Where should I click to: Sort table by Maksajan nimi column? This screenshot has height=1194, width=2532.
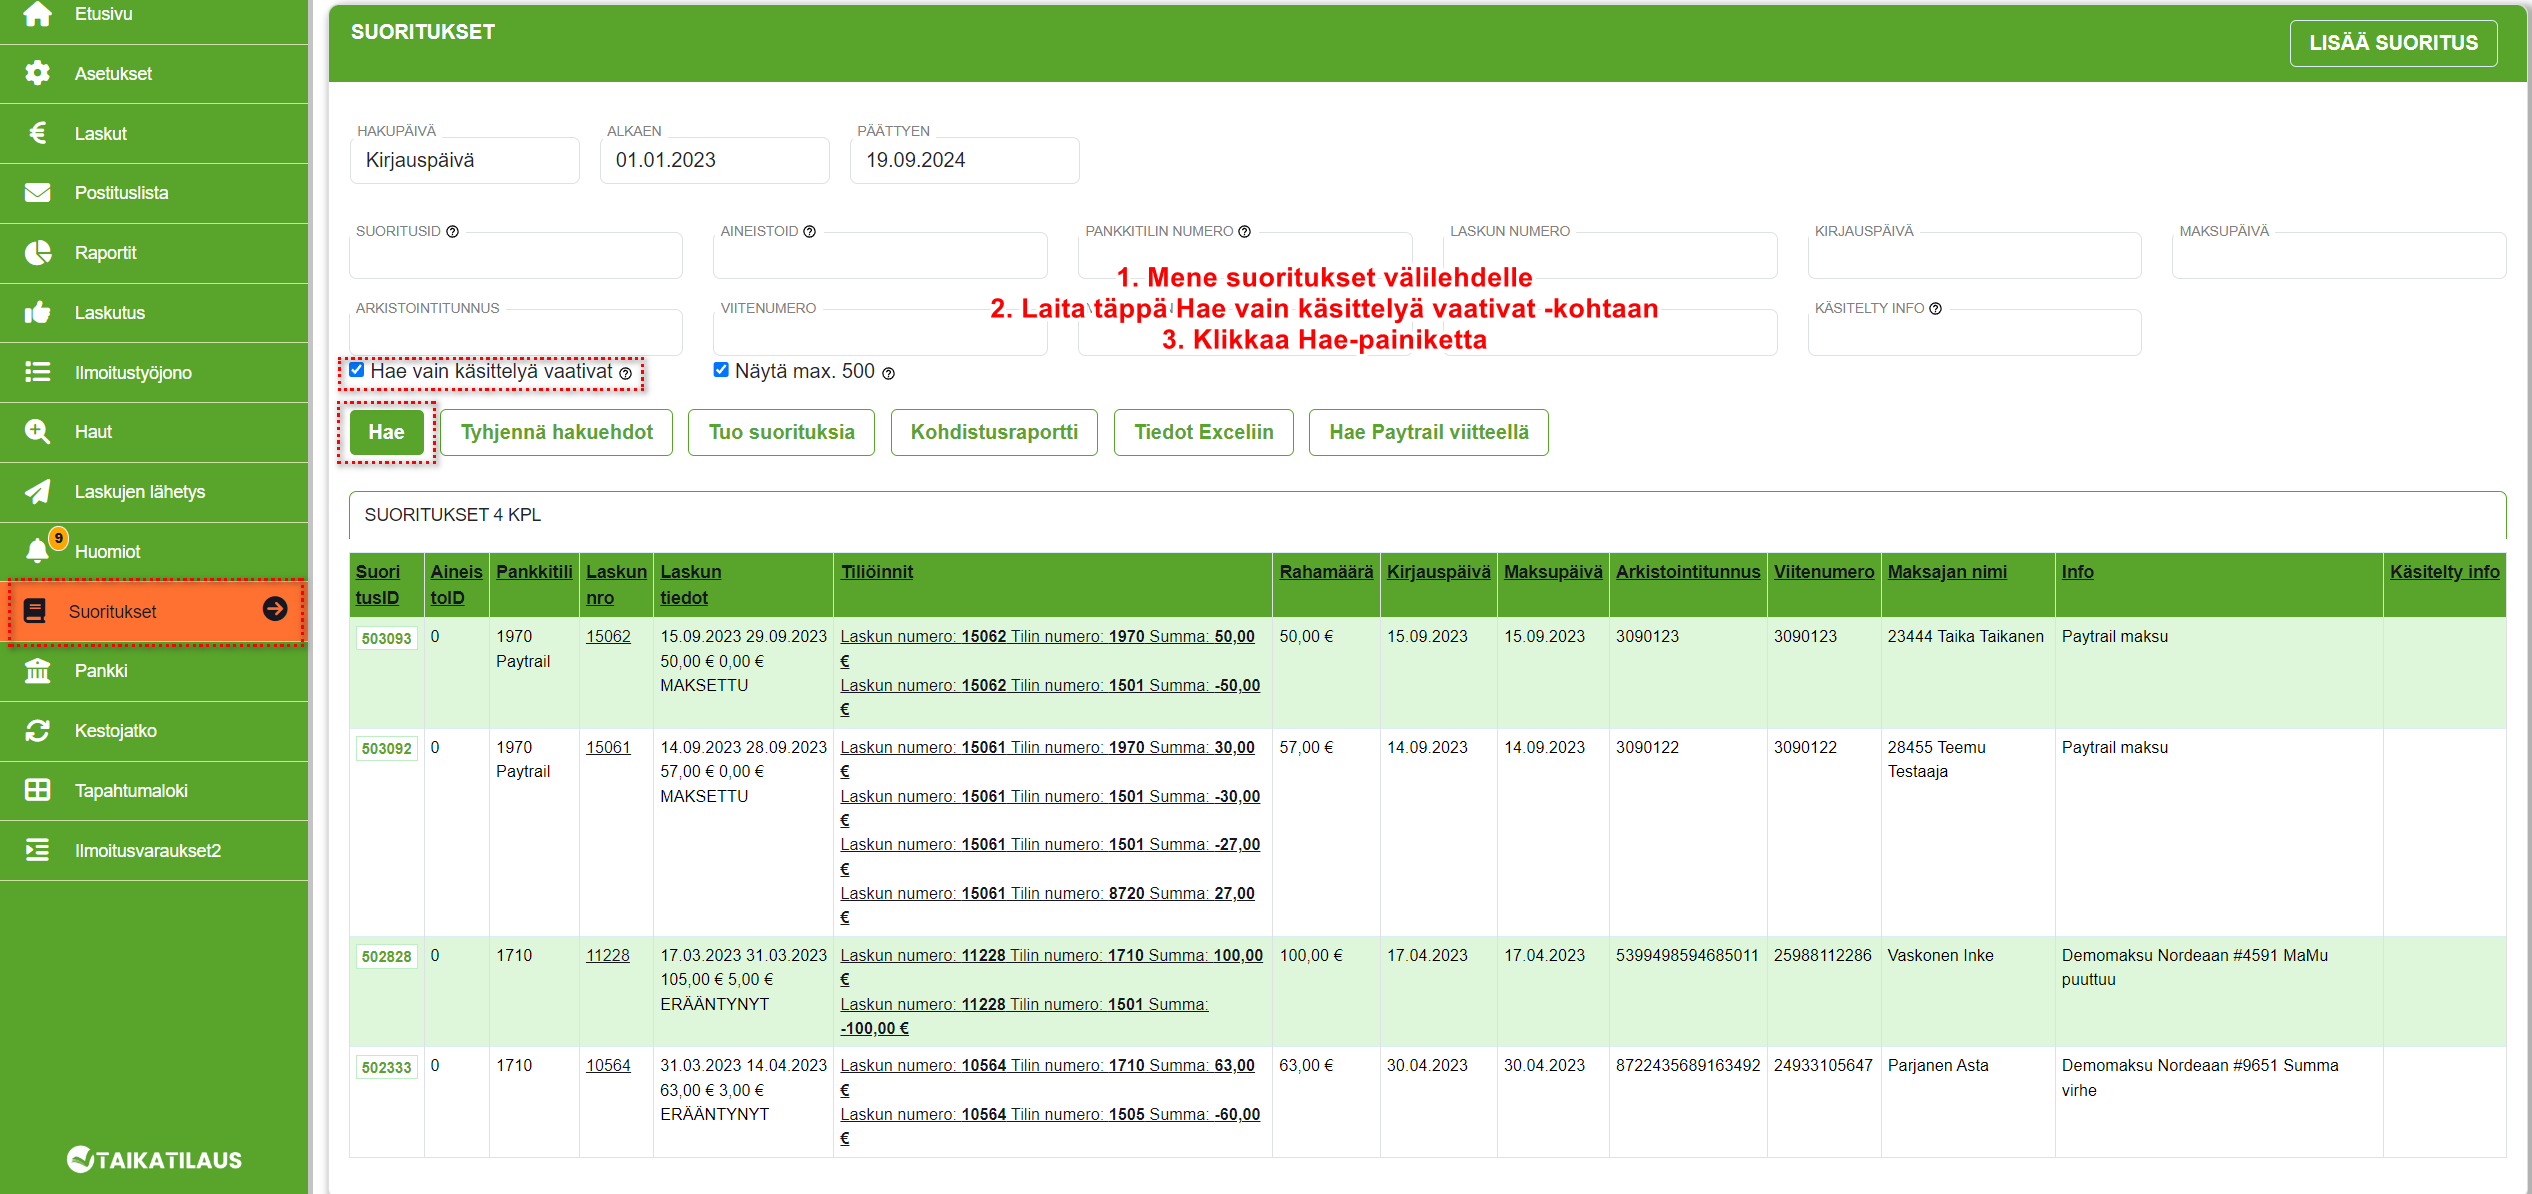click(1947, 571)
